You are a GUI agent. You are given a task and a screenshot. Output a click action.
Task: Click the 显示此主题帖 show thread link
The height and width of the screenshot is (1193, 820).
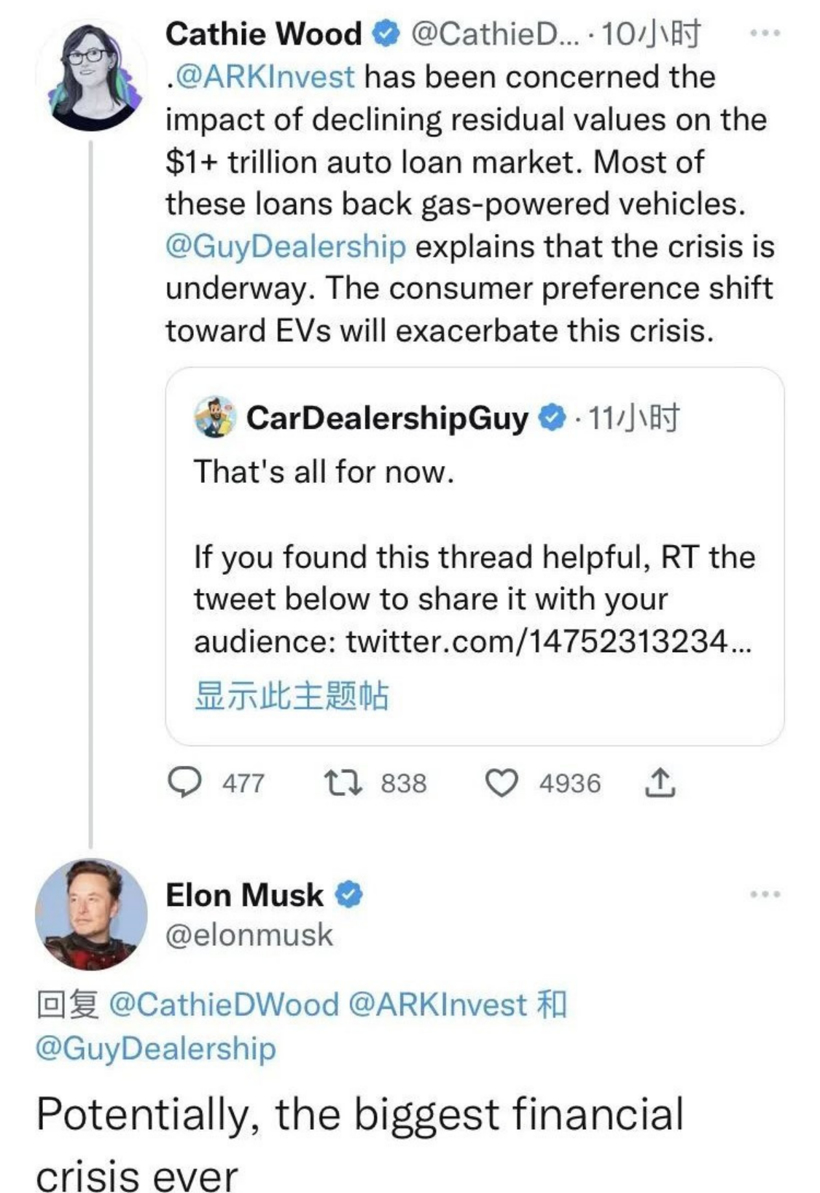click(292, 695)
